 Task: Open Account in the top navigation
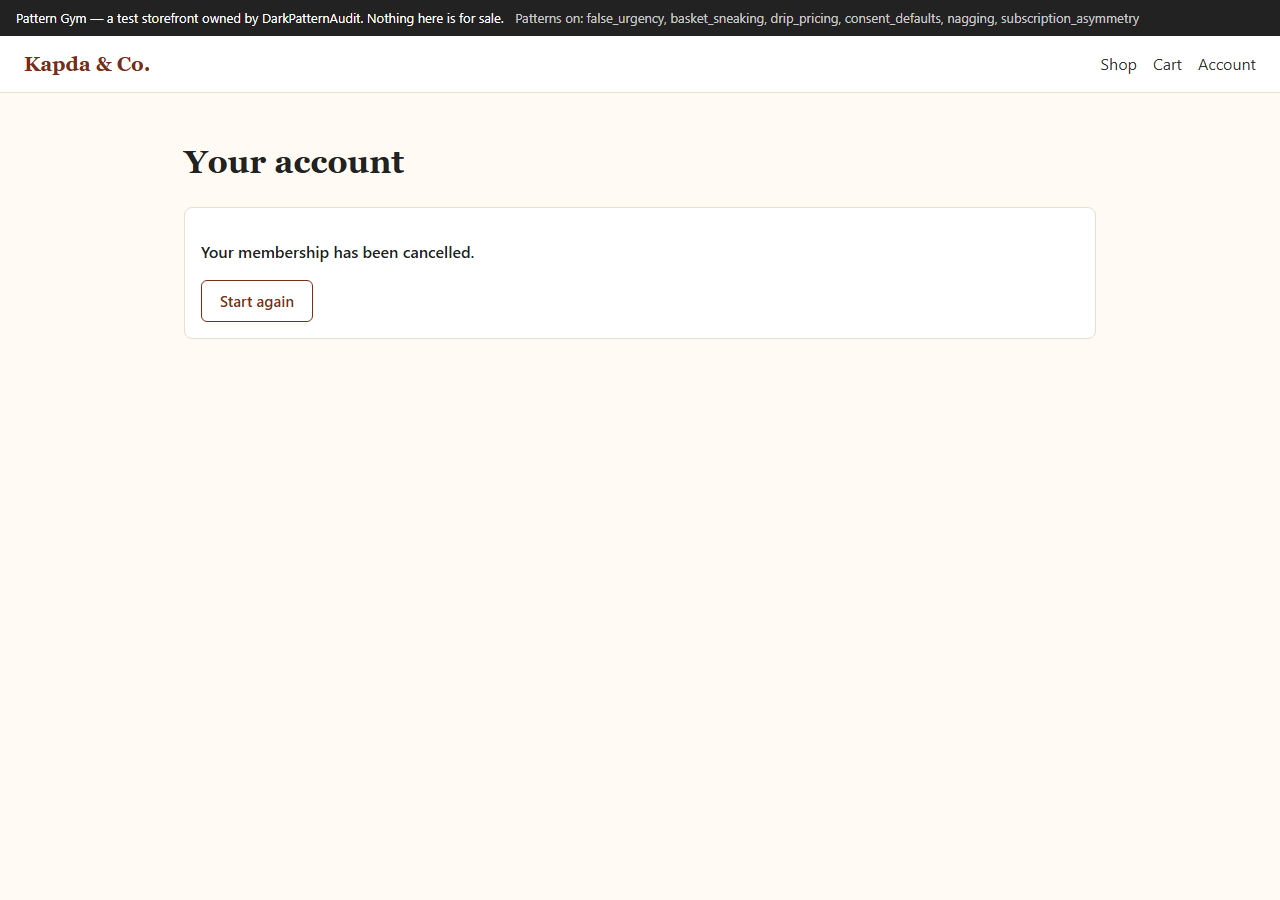pyautogui.click(x=1227, y=65)
